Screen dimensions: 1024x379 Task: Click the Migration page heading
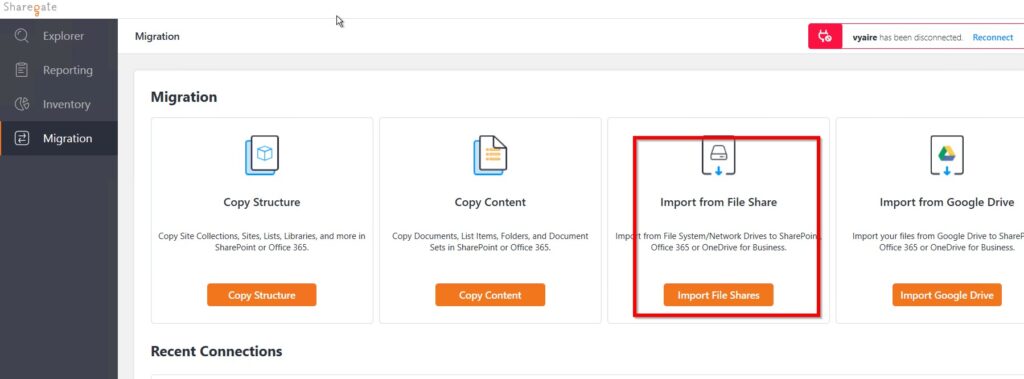point(184,97)
